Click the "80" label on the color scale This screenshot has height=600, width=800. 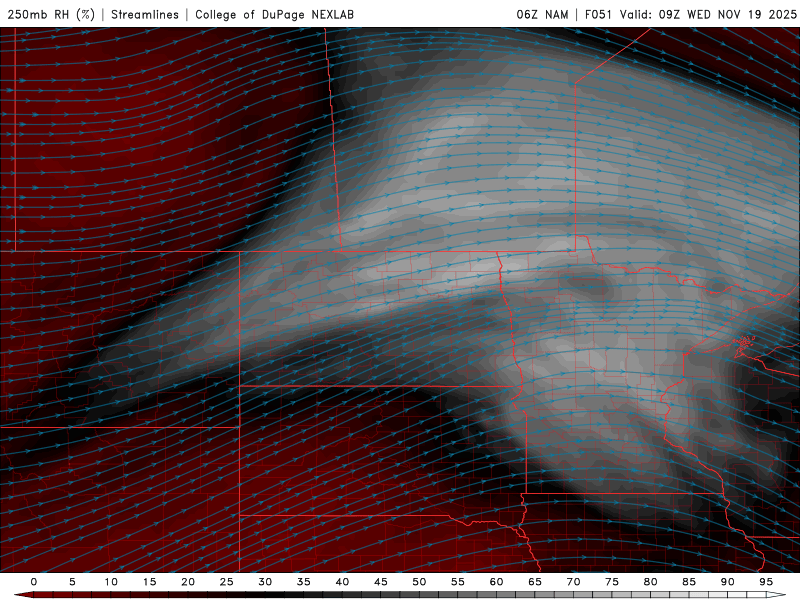tap(650, 582)
